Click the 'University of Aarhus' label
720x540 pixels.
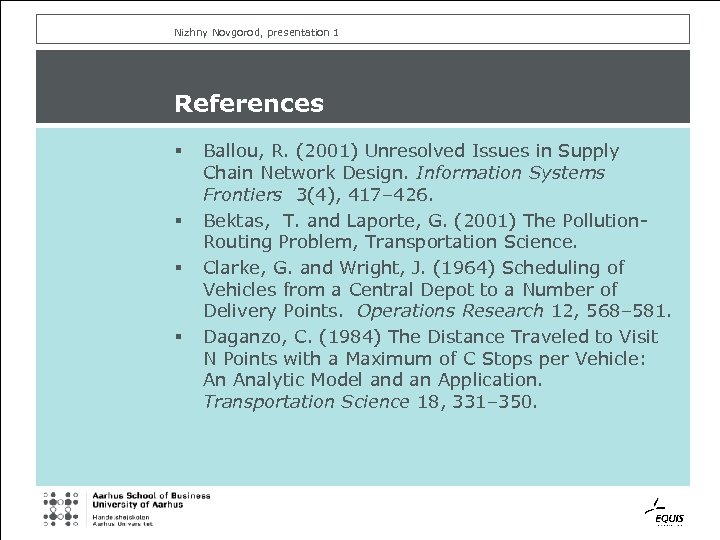pos(138,505)
